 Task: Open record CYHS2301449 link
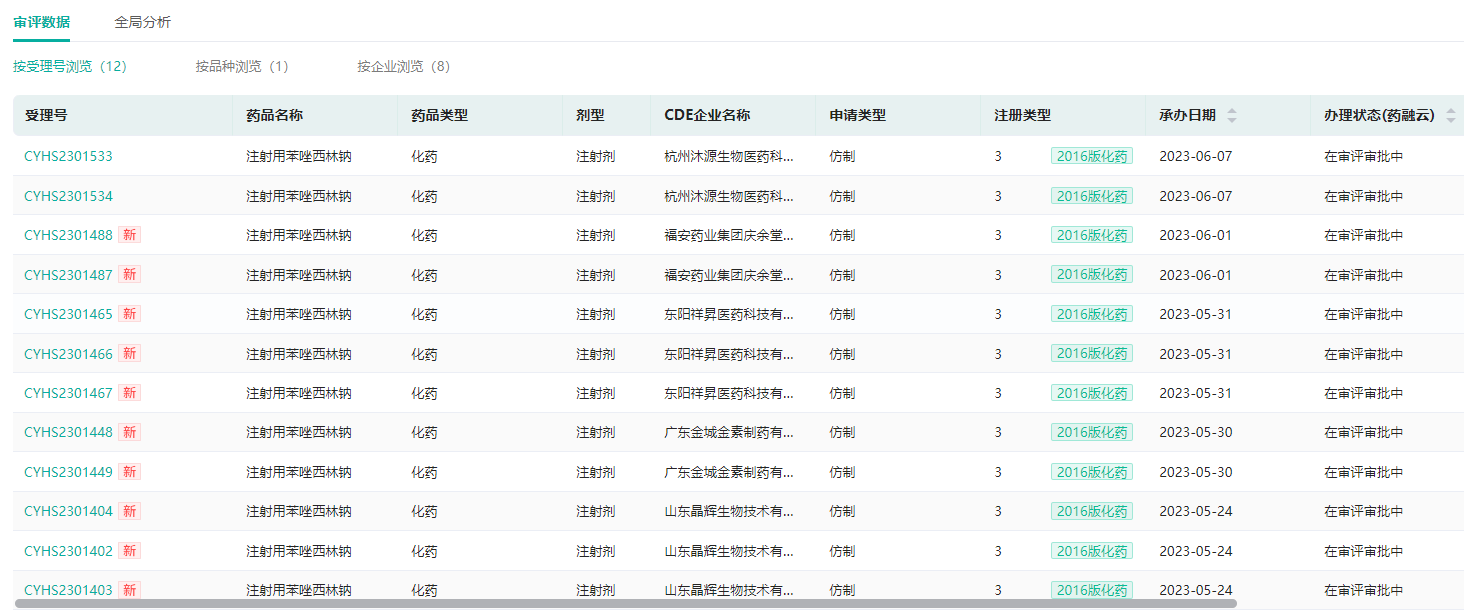[x=68, y=472]
